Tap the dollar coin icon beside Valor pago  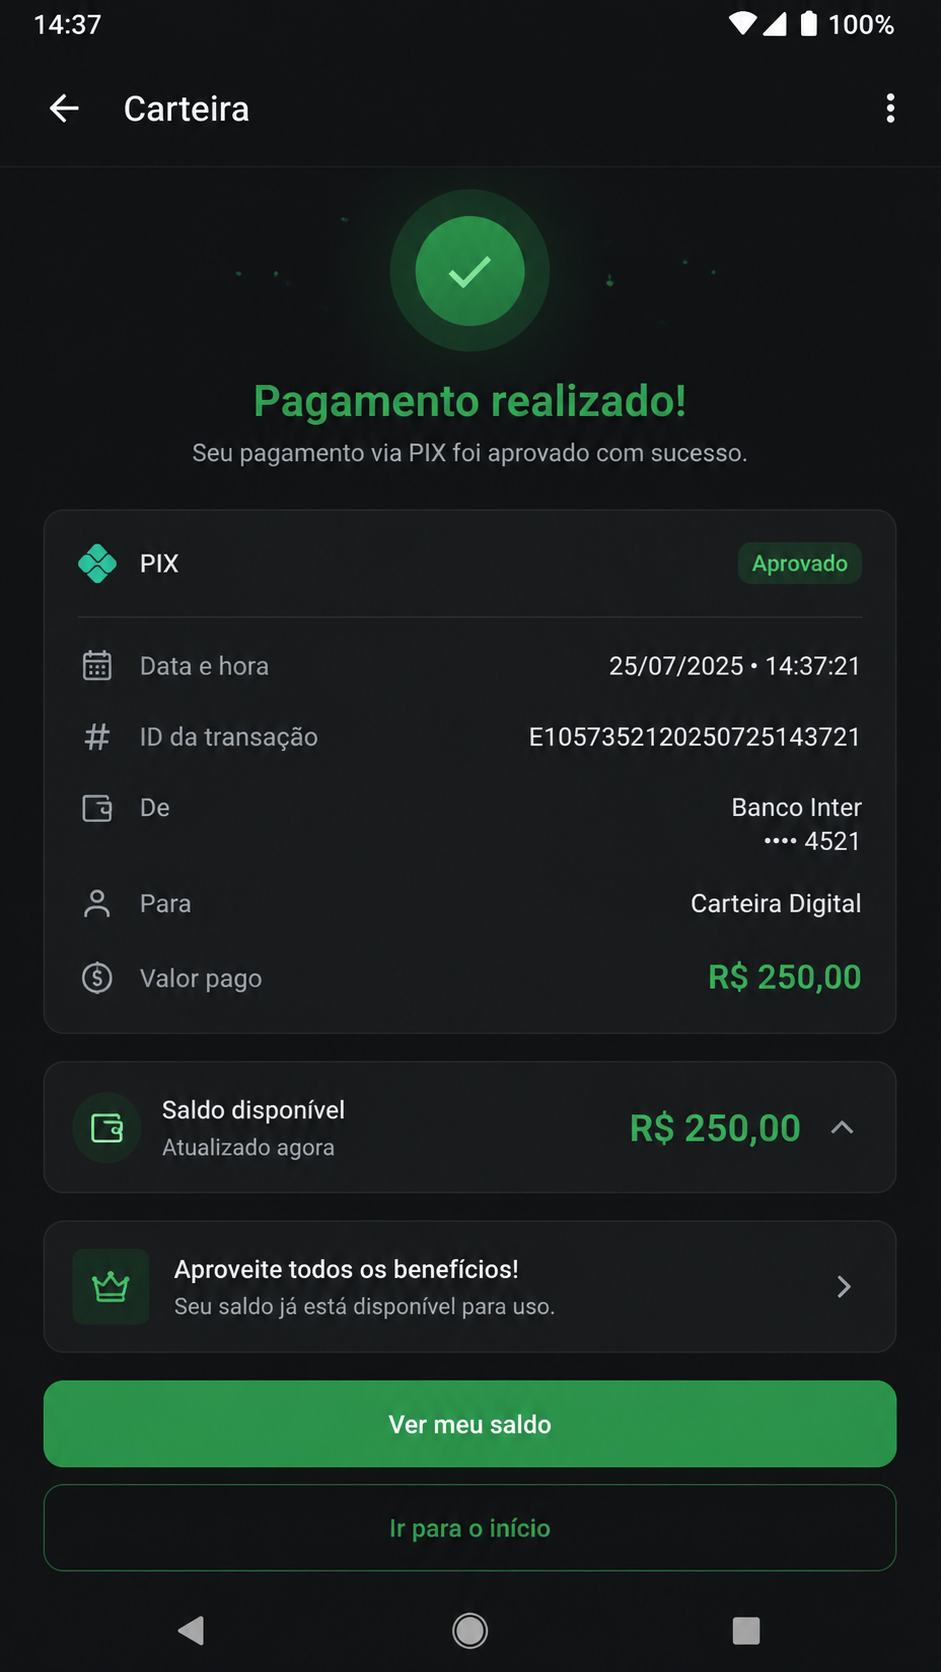coord(97,977)
